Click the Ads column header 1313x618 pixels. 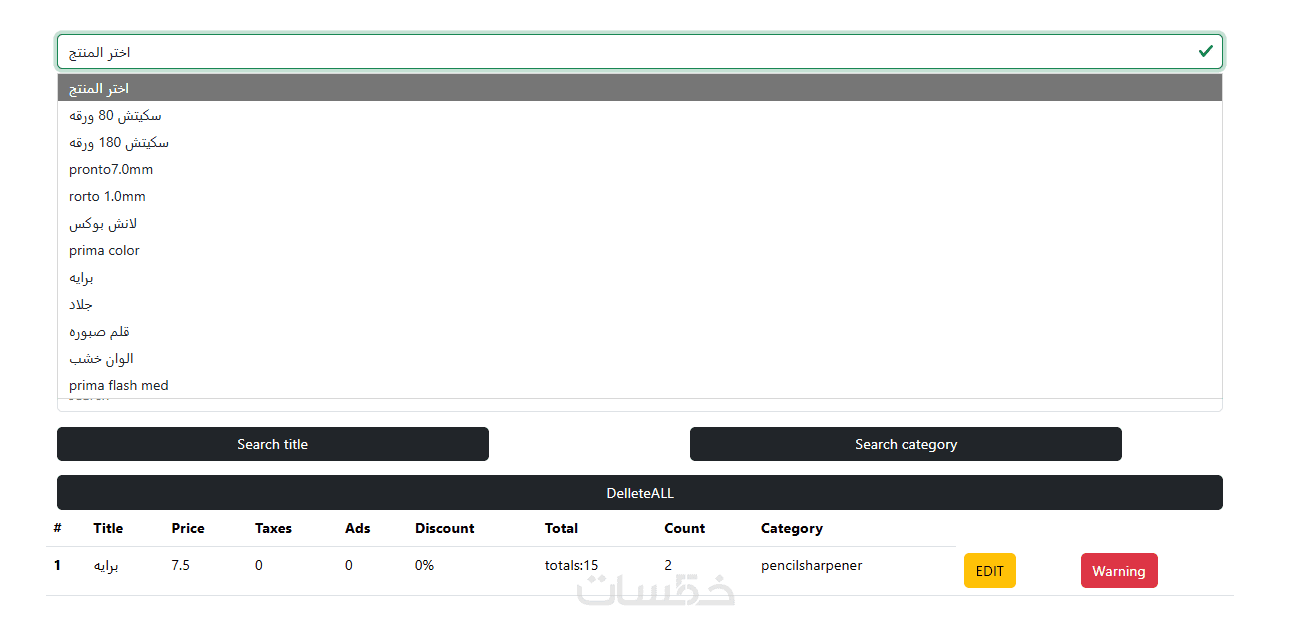[x=357, y=528]
